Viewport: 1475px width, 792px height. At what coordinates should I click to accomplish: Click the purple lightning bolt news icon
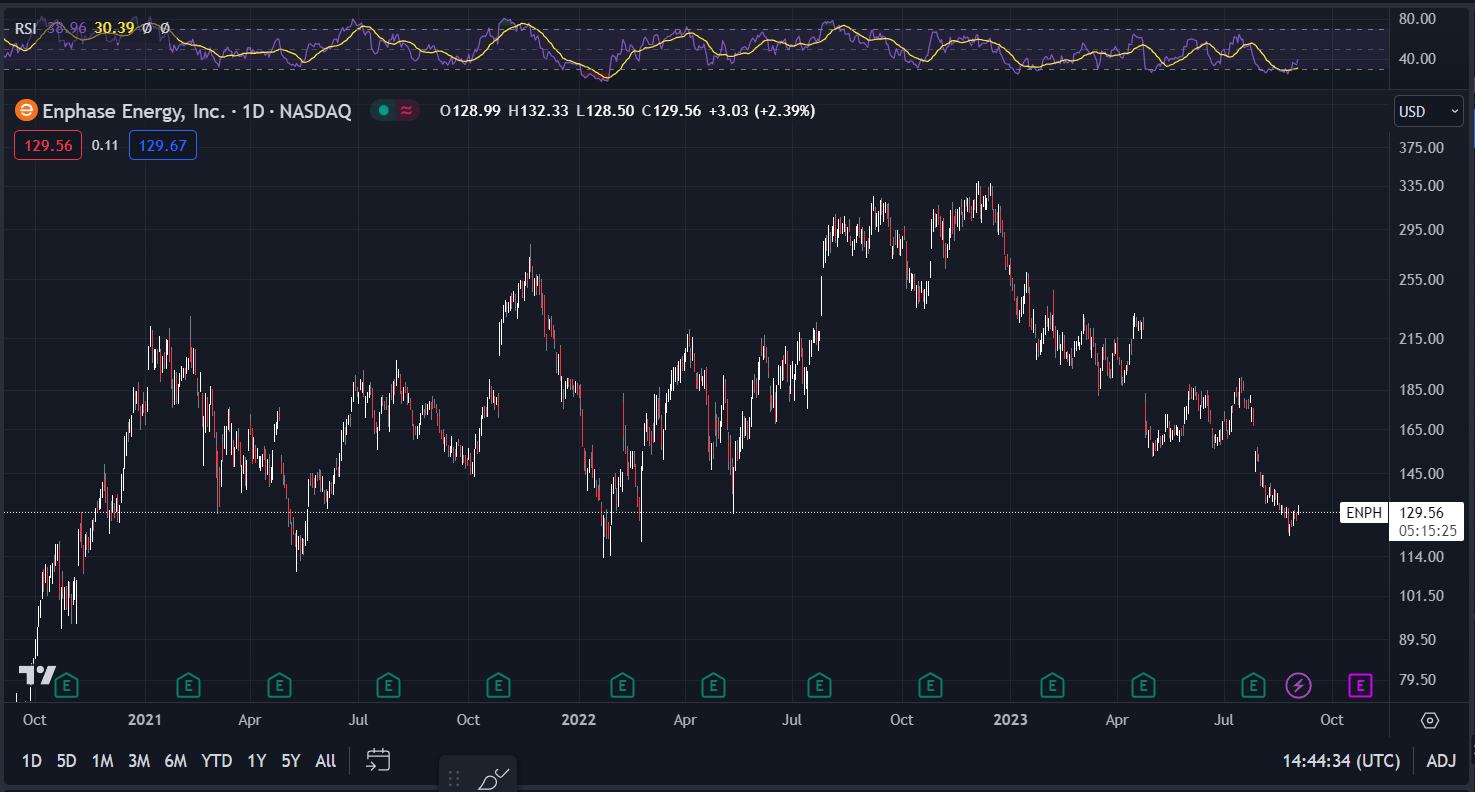coord(1298,685)
